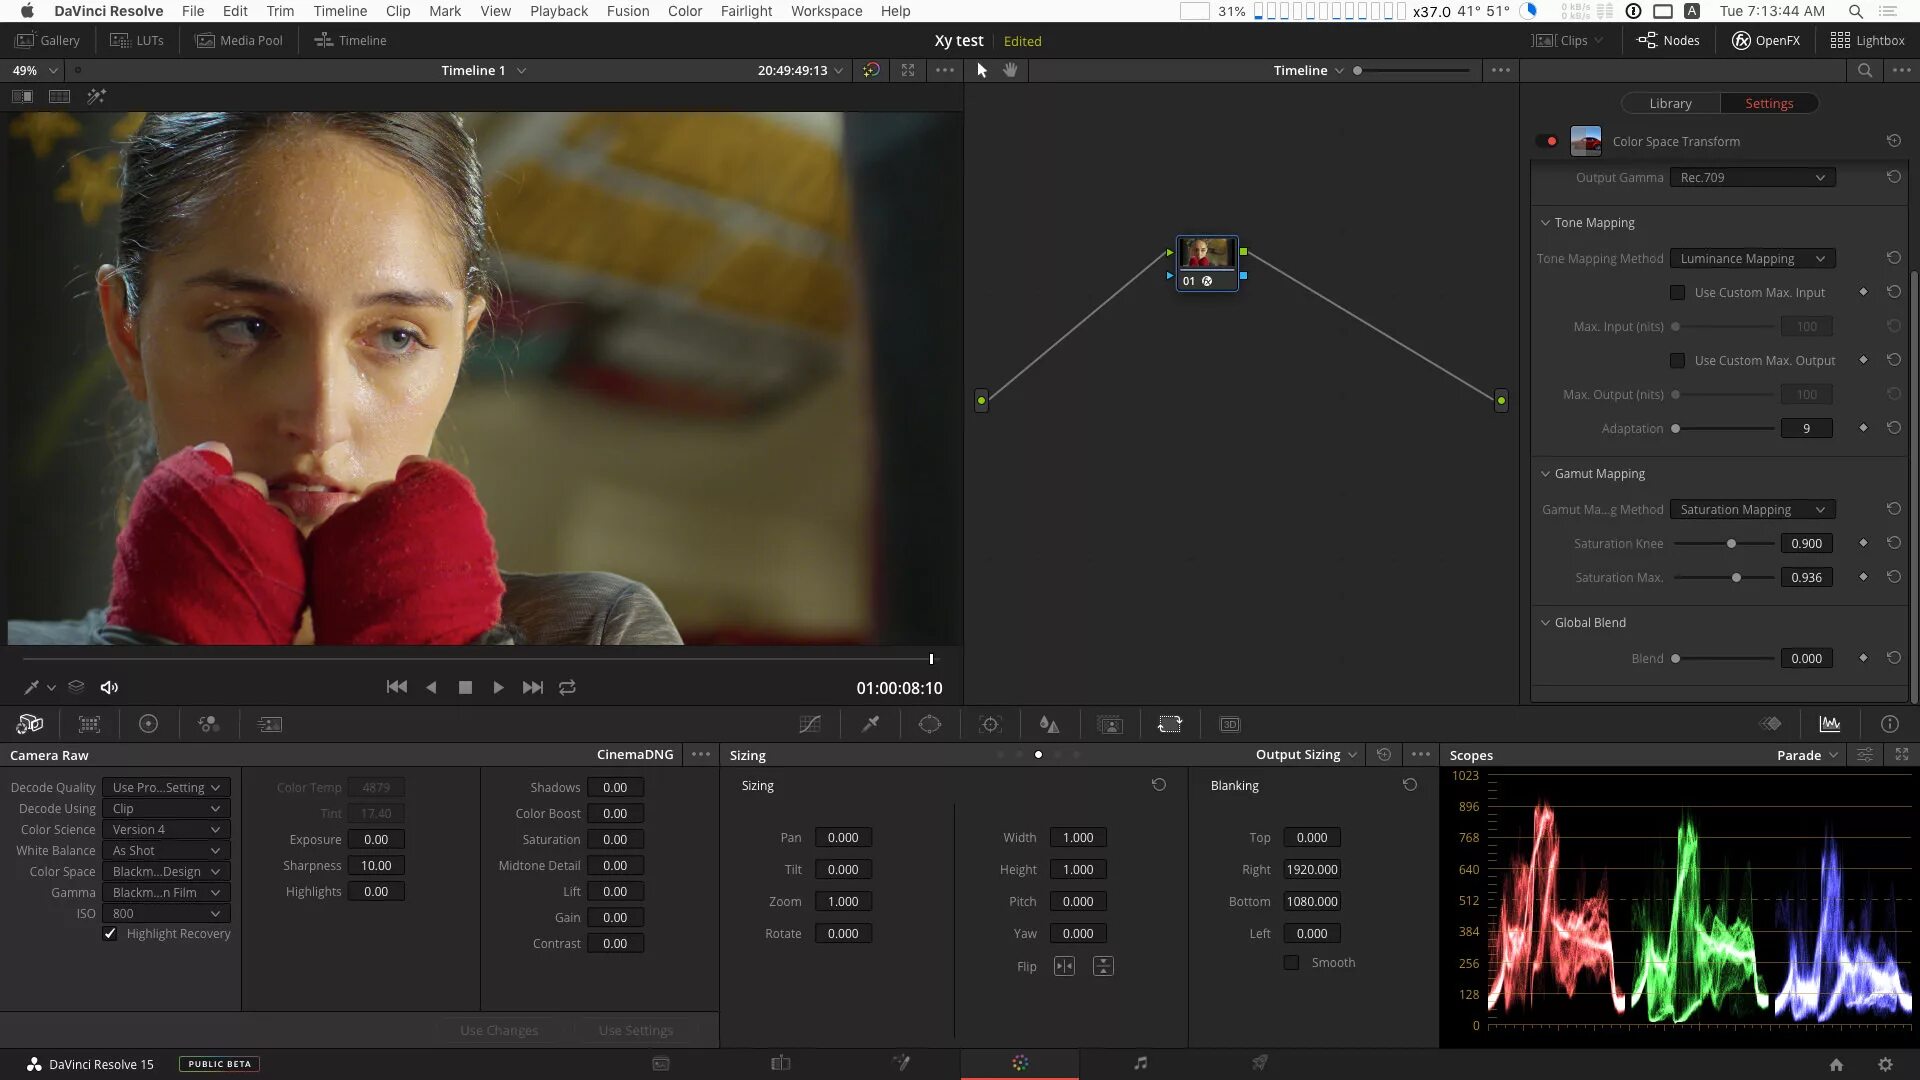This screenshot has width=1920, height=1080.
Task: Switch to the Library tab
Action: pyautogui.click(x=1670, y=103)
